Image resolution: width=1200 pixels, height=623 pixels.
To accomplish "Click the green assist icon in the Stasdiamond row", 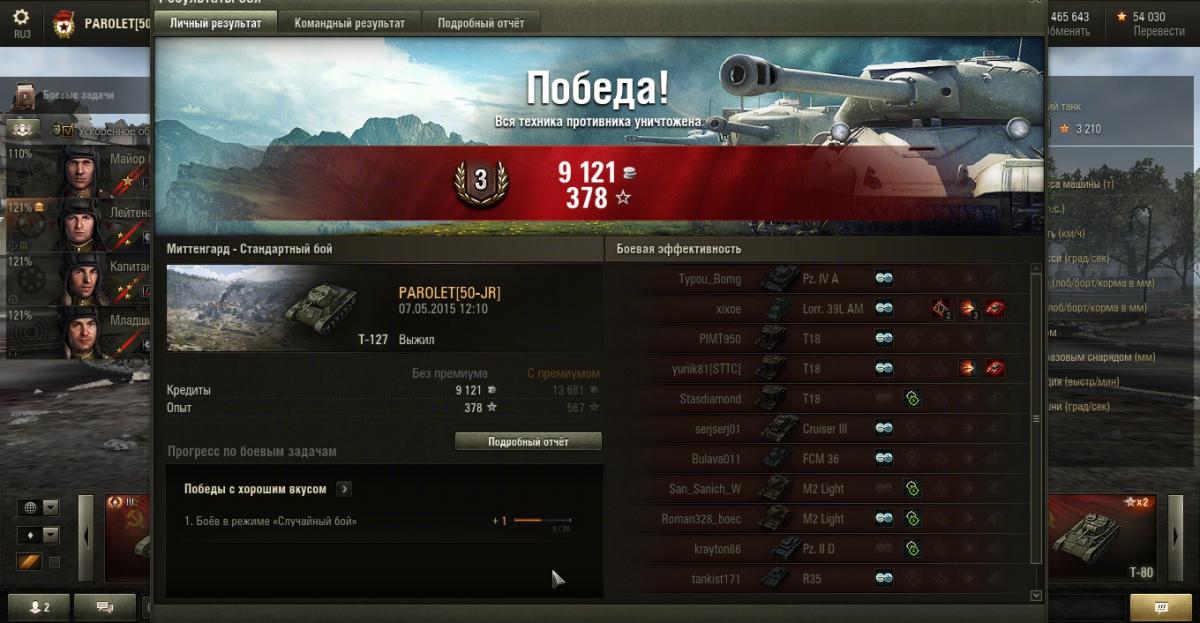I will (x=912, y=398).
